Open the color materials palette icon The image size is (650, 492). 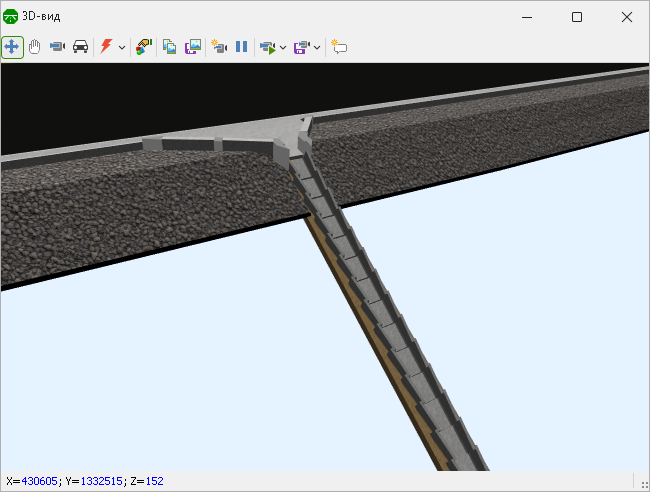tap(144, 47)
